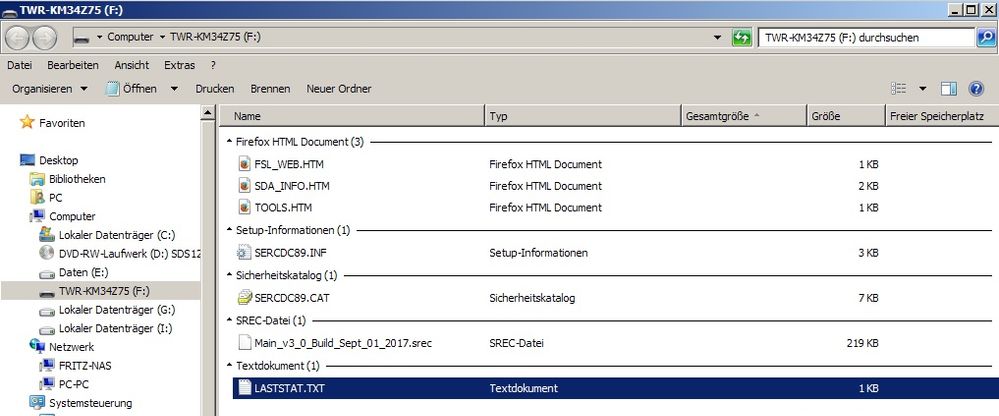The height and width of the screenshot is (416, 999).
Task: Click the Favoriten star icon
Action: [x=27, y=122]
